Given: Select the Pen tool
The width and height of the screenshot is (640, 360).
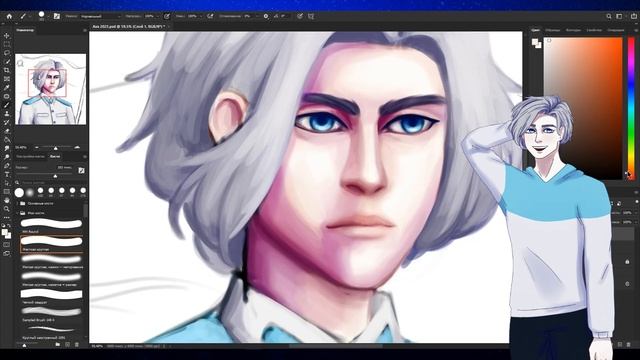Looking at the screenshot, I should [7, 166].
